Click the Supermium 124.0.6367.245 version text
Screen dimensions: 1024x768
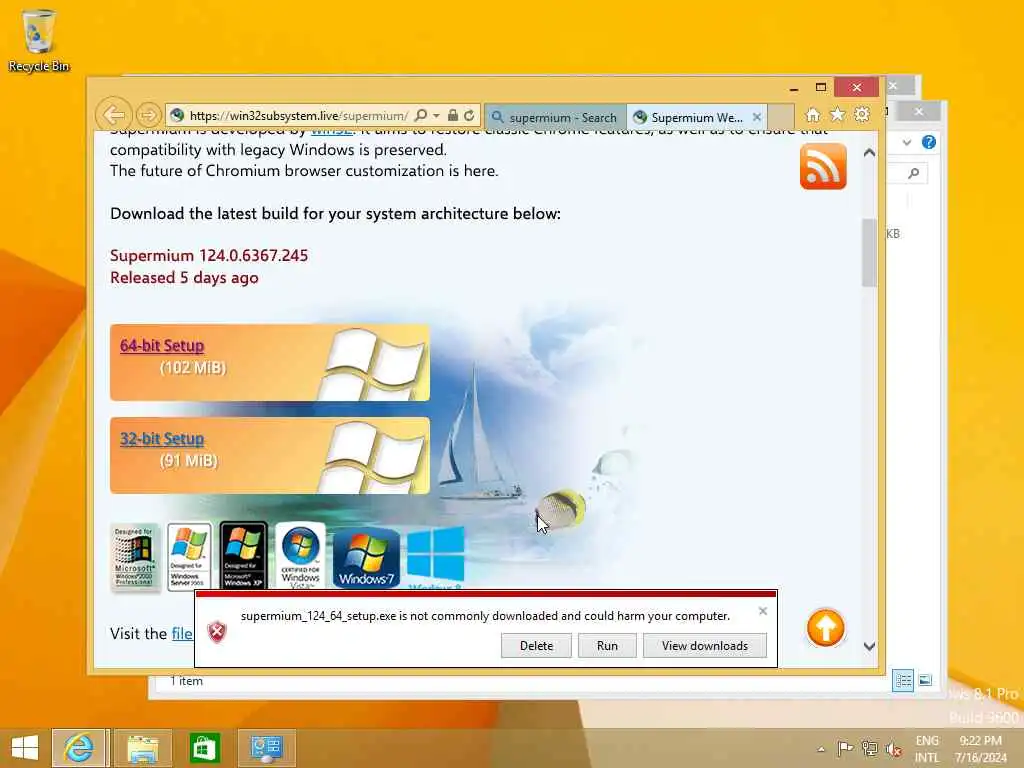209,255
